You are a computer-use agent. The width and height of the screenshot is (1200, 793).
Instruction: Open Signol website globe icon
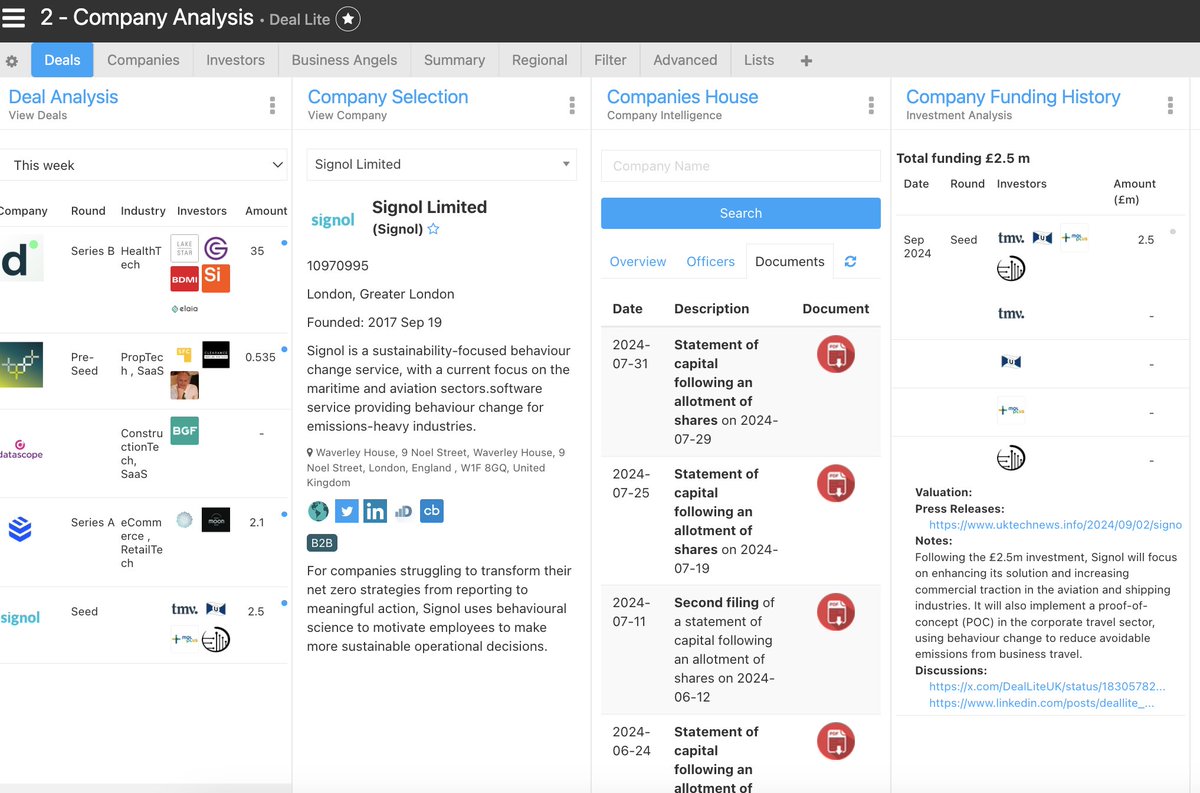(x=318, y=511)
